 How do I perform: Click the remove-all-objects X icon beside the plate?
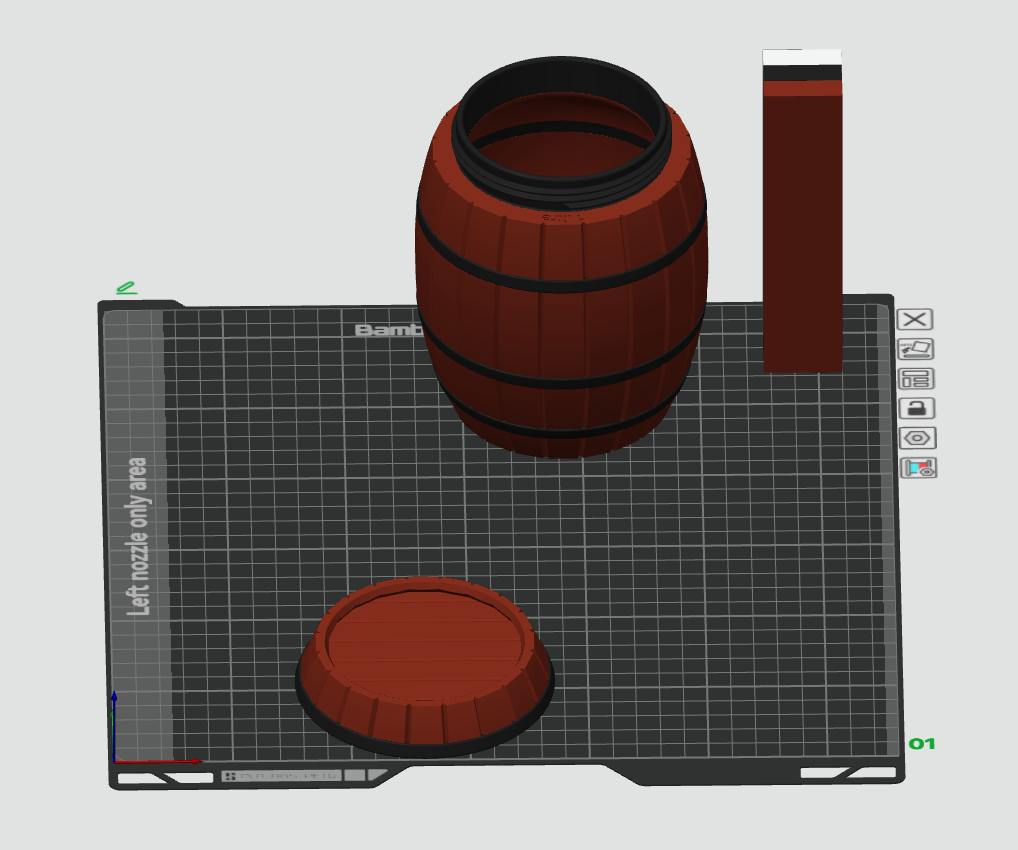pyautogui.click(x=915, y=319)
